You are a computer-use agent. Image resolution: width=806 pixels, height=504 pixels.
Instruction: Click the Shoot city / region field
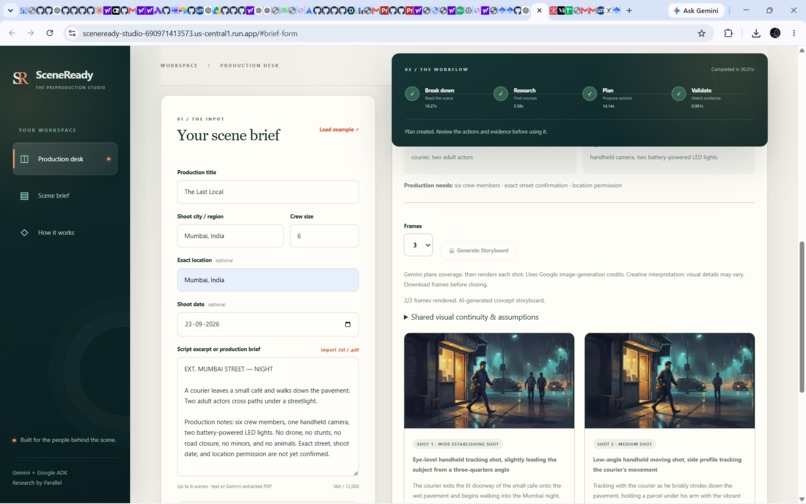click(x=230, y=236)
